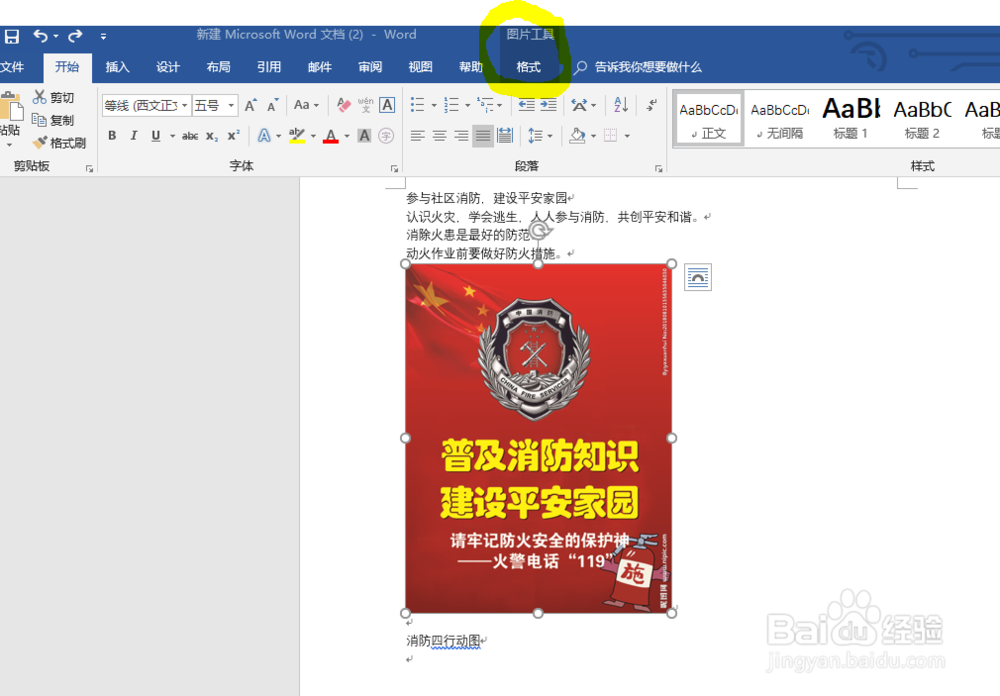This screenshot has height=696, width=1000.
Task: Select 标题 1 heading style
Action: (851, 119)
